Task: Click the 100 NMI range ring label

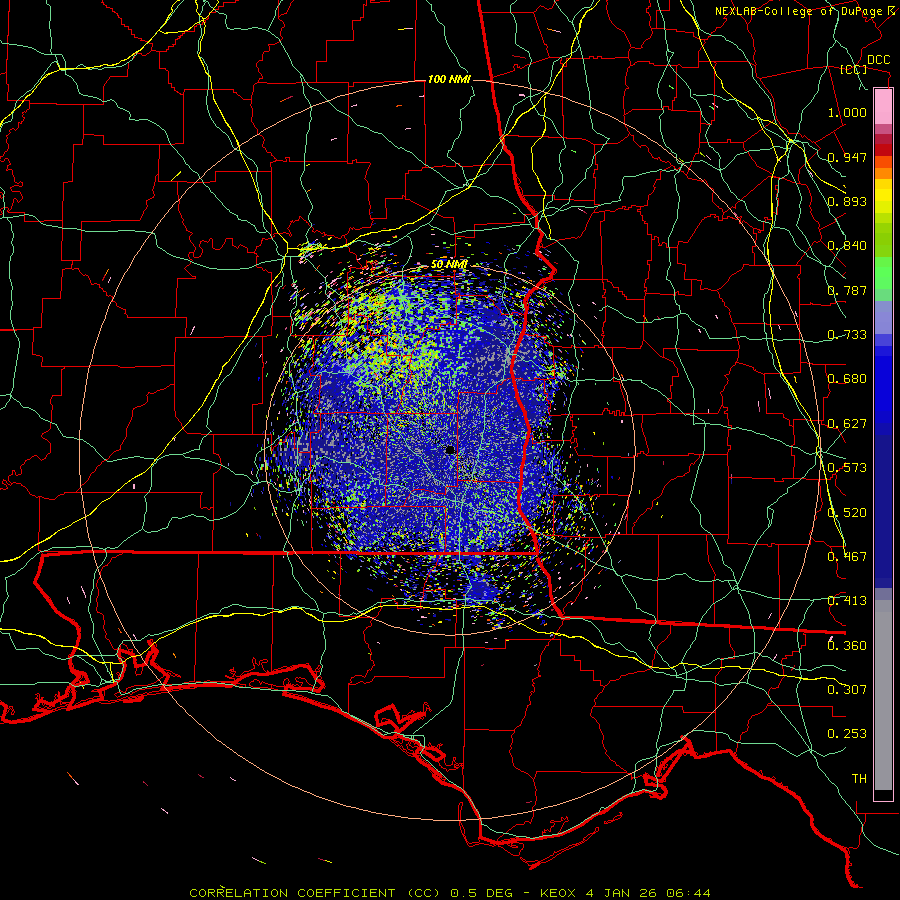Action: (449, 79)
